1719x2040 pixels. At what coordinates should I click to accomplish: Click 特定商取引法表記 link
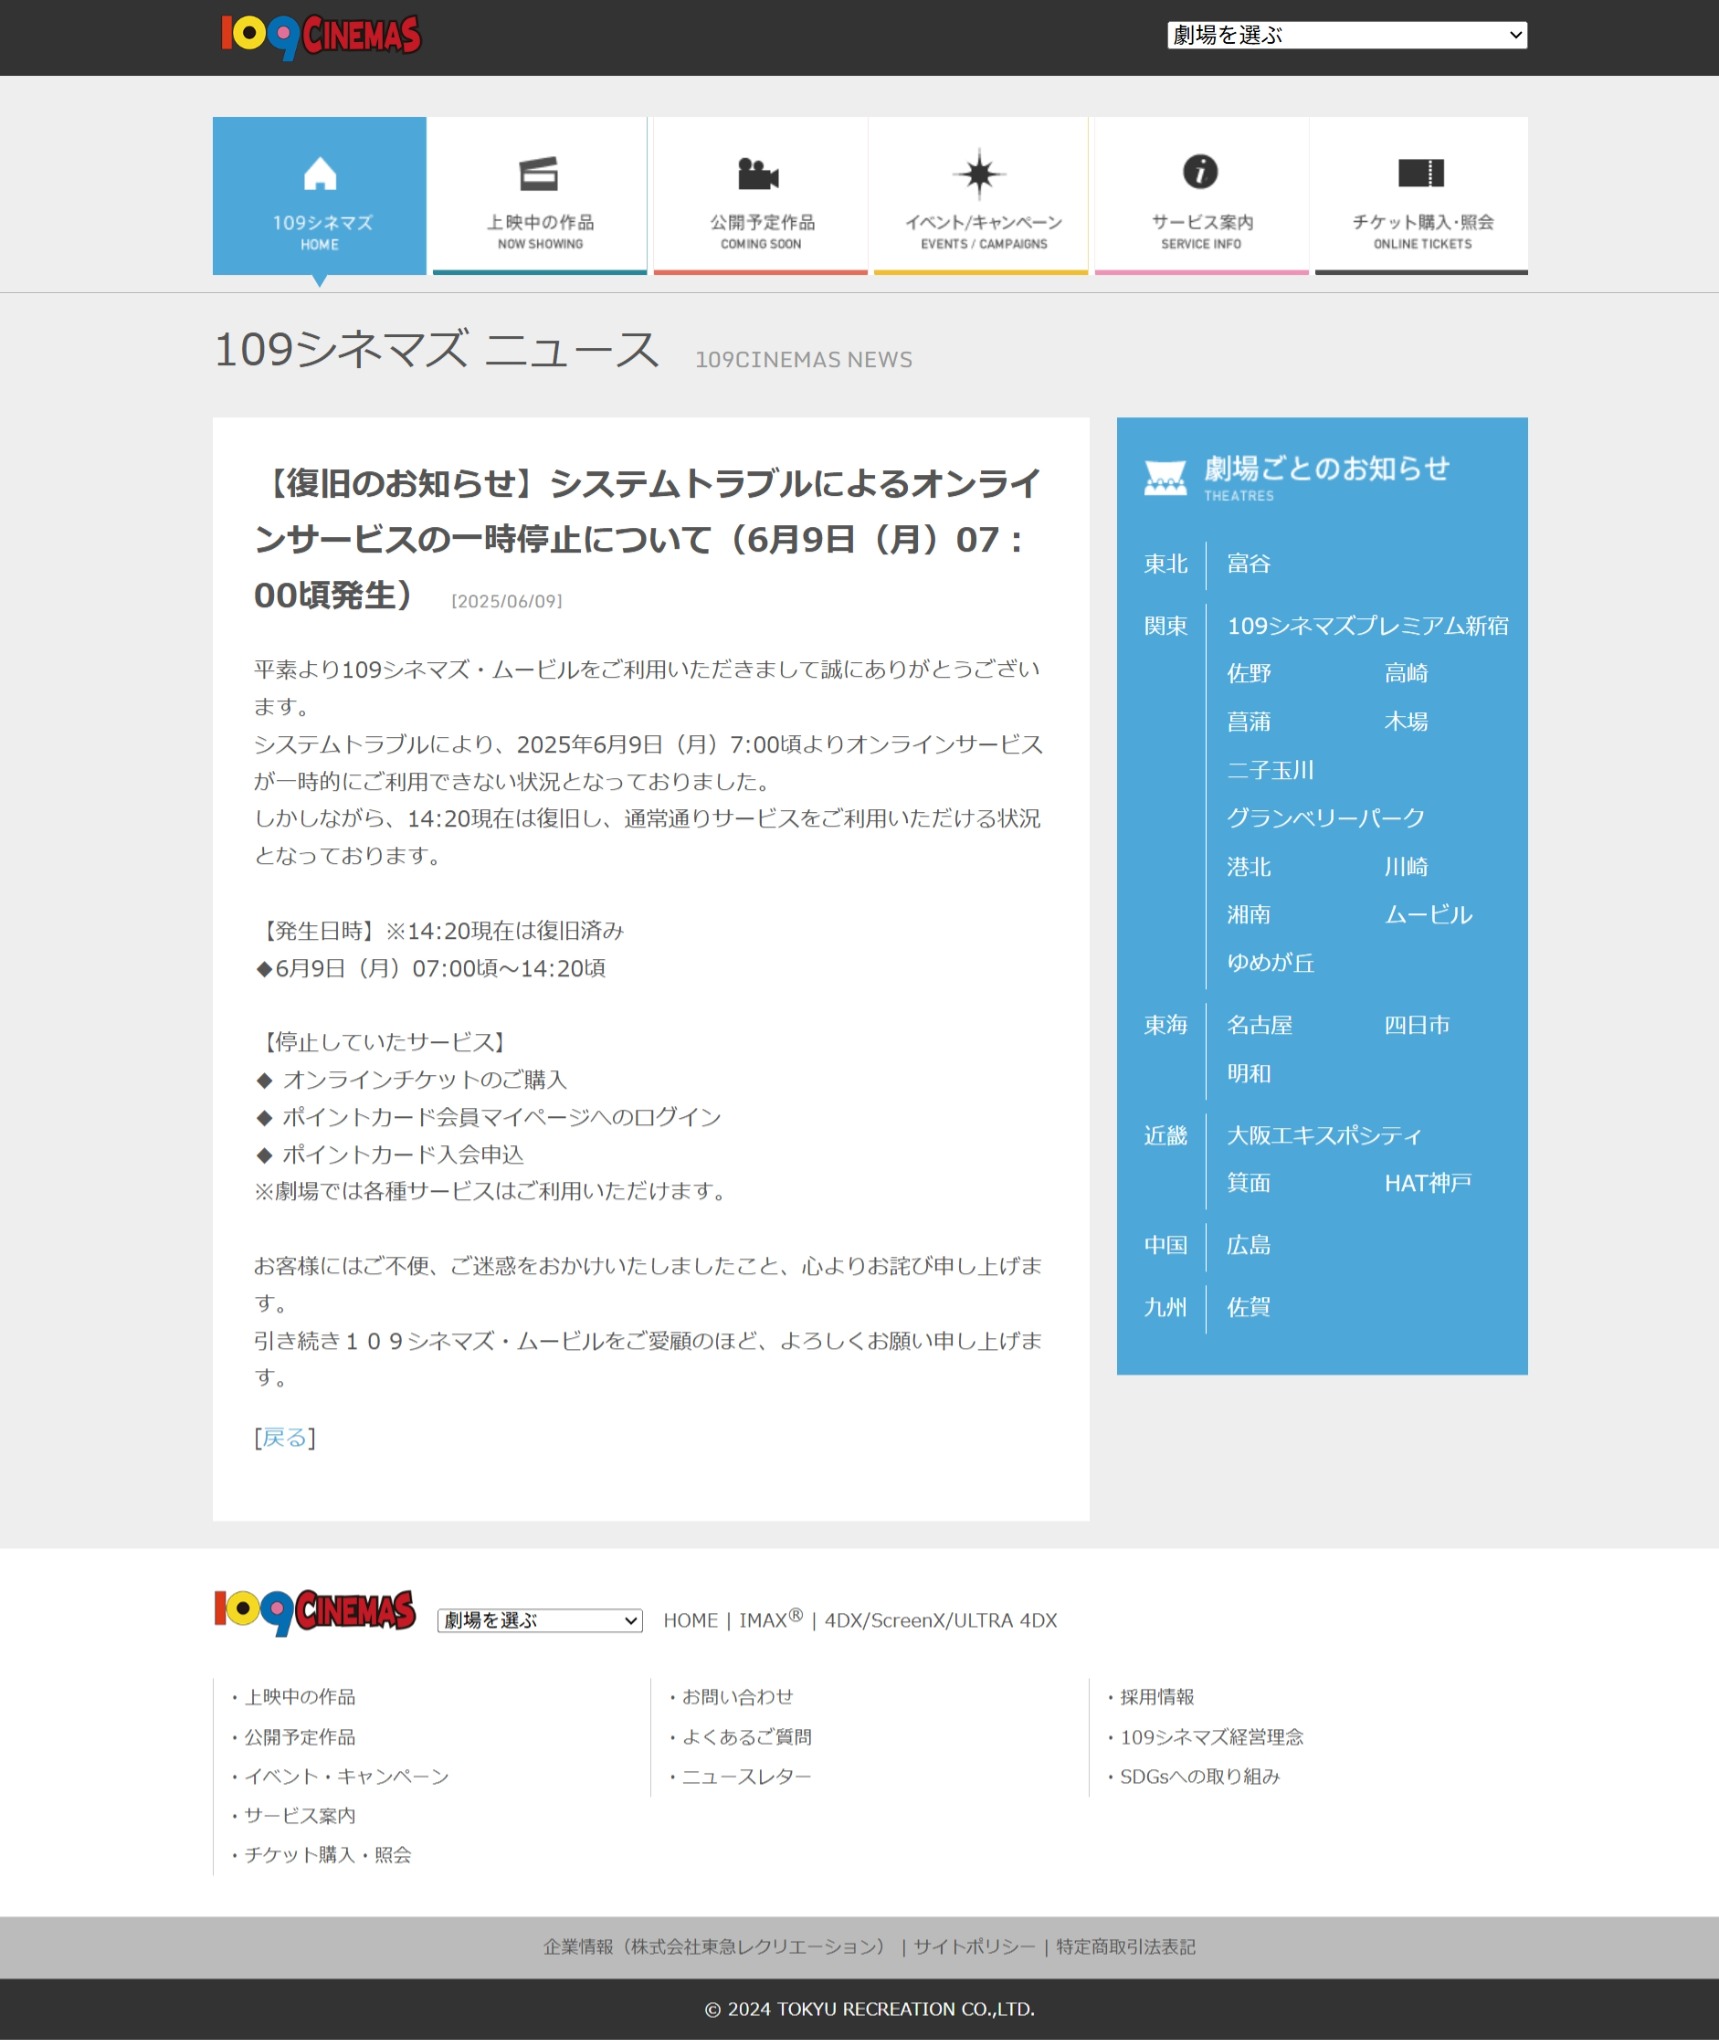1126,1947
